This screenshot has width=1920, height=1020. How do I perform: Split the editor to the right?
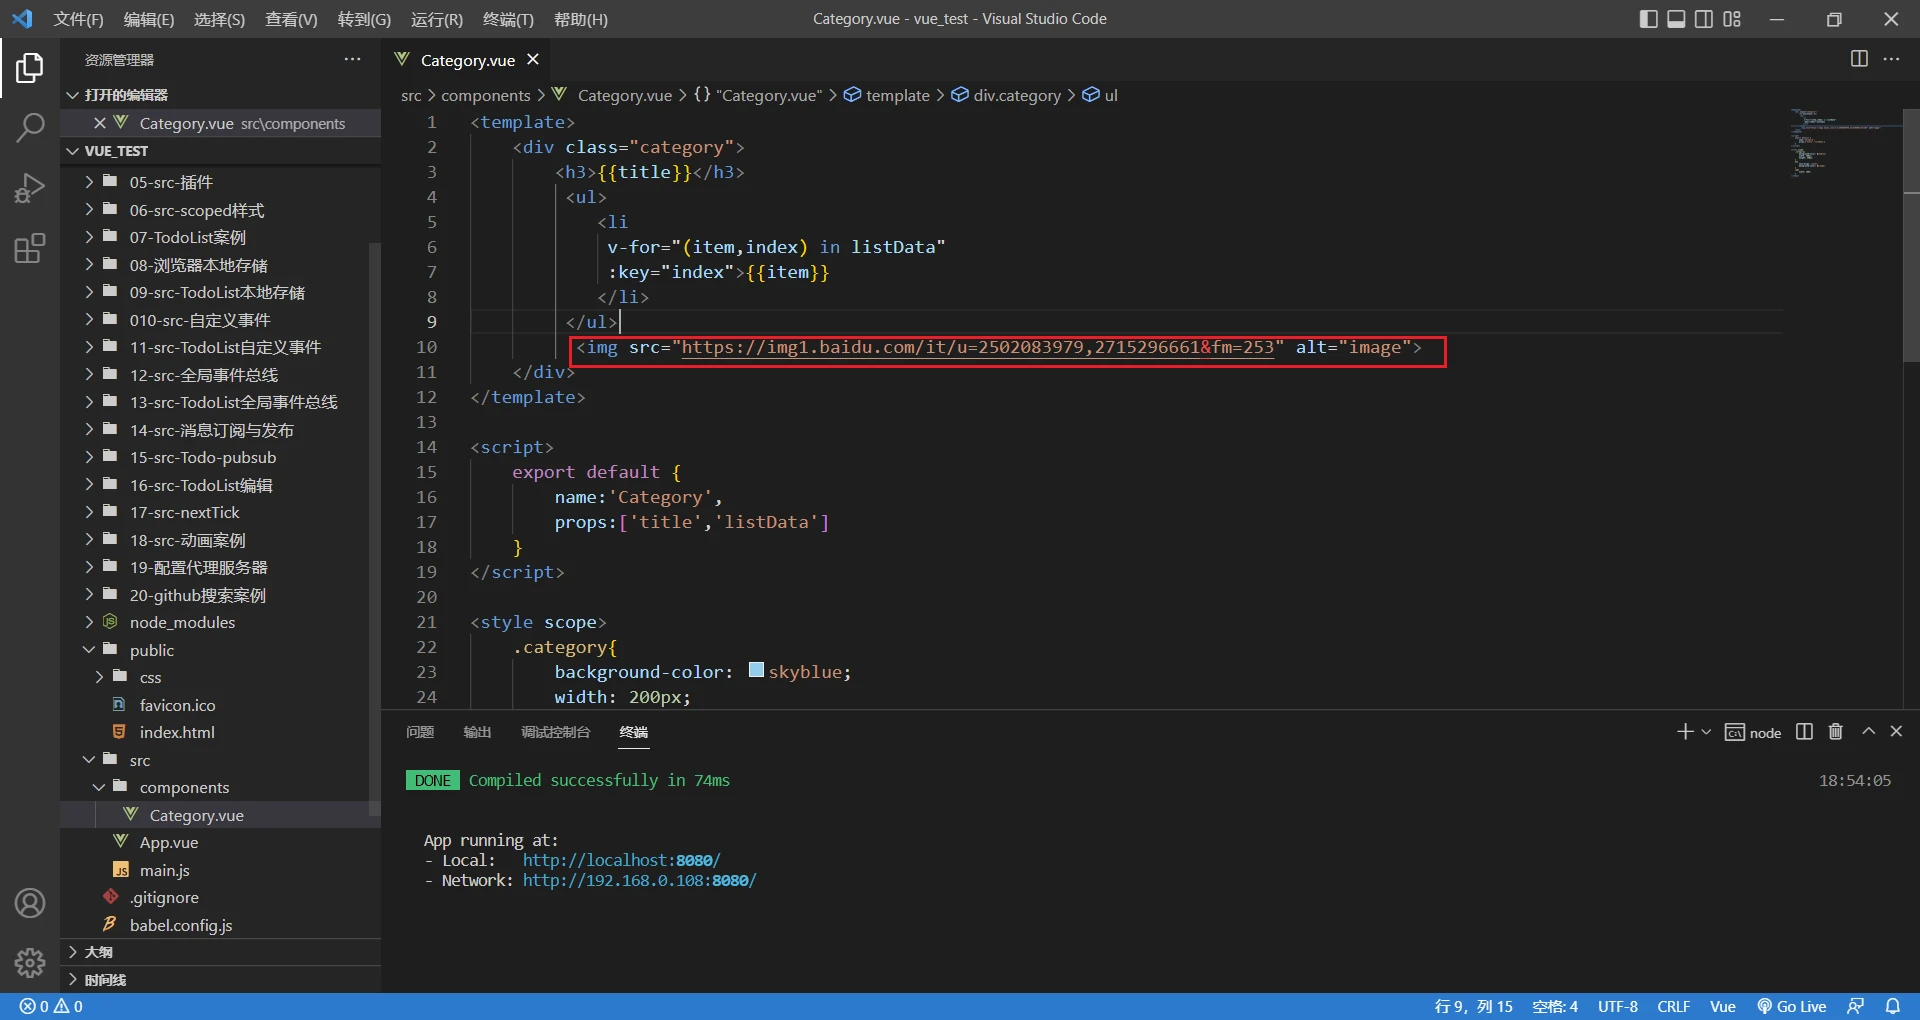1859,59
